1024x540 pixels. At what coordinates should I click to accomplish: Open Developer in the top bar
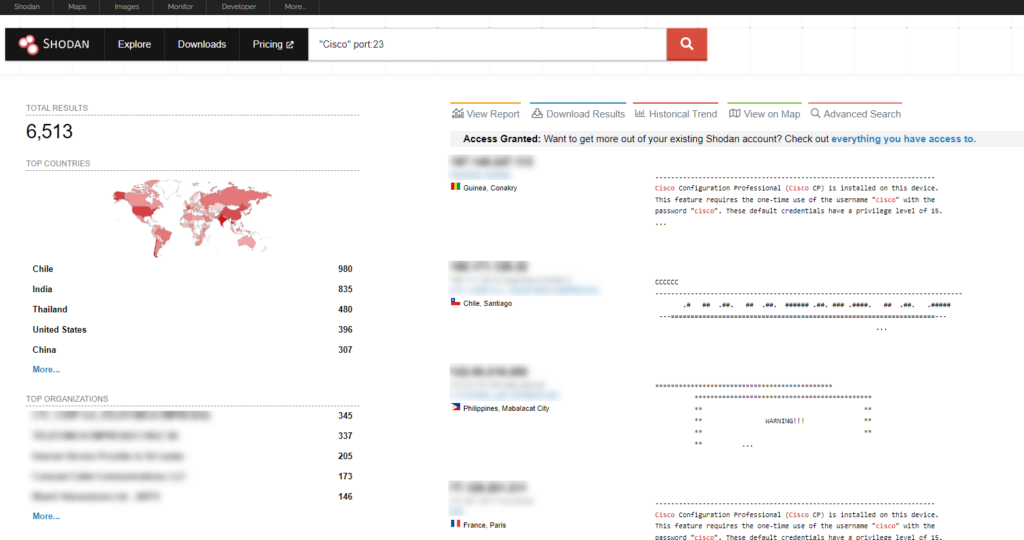238,7
